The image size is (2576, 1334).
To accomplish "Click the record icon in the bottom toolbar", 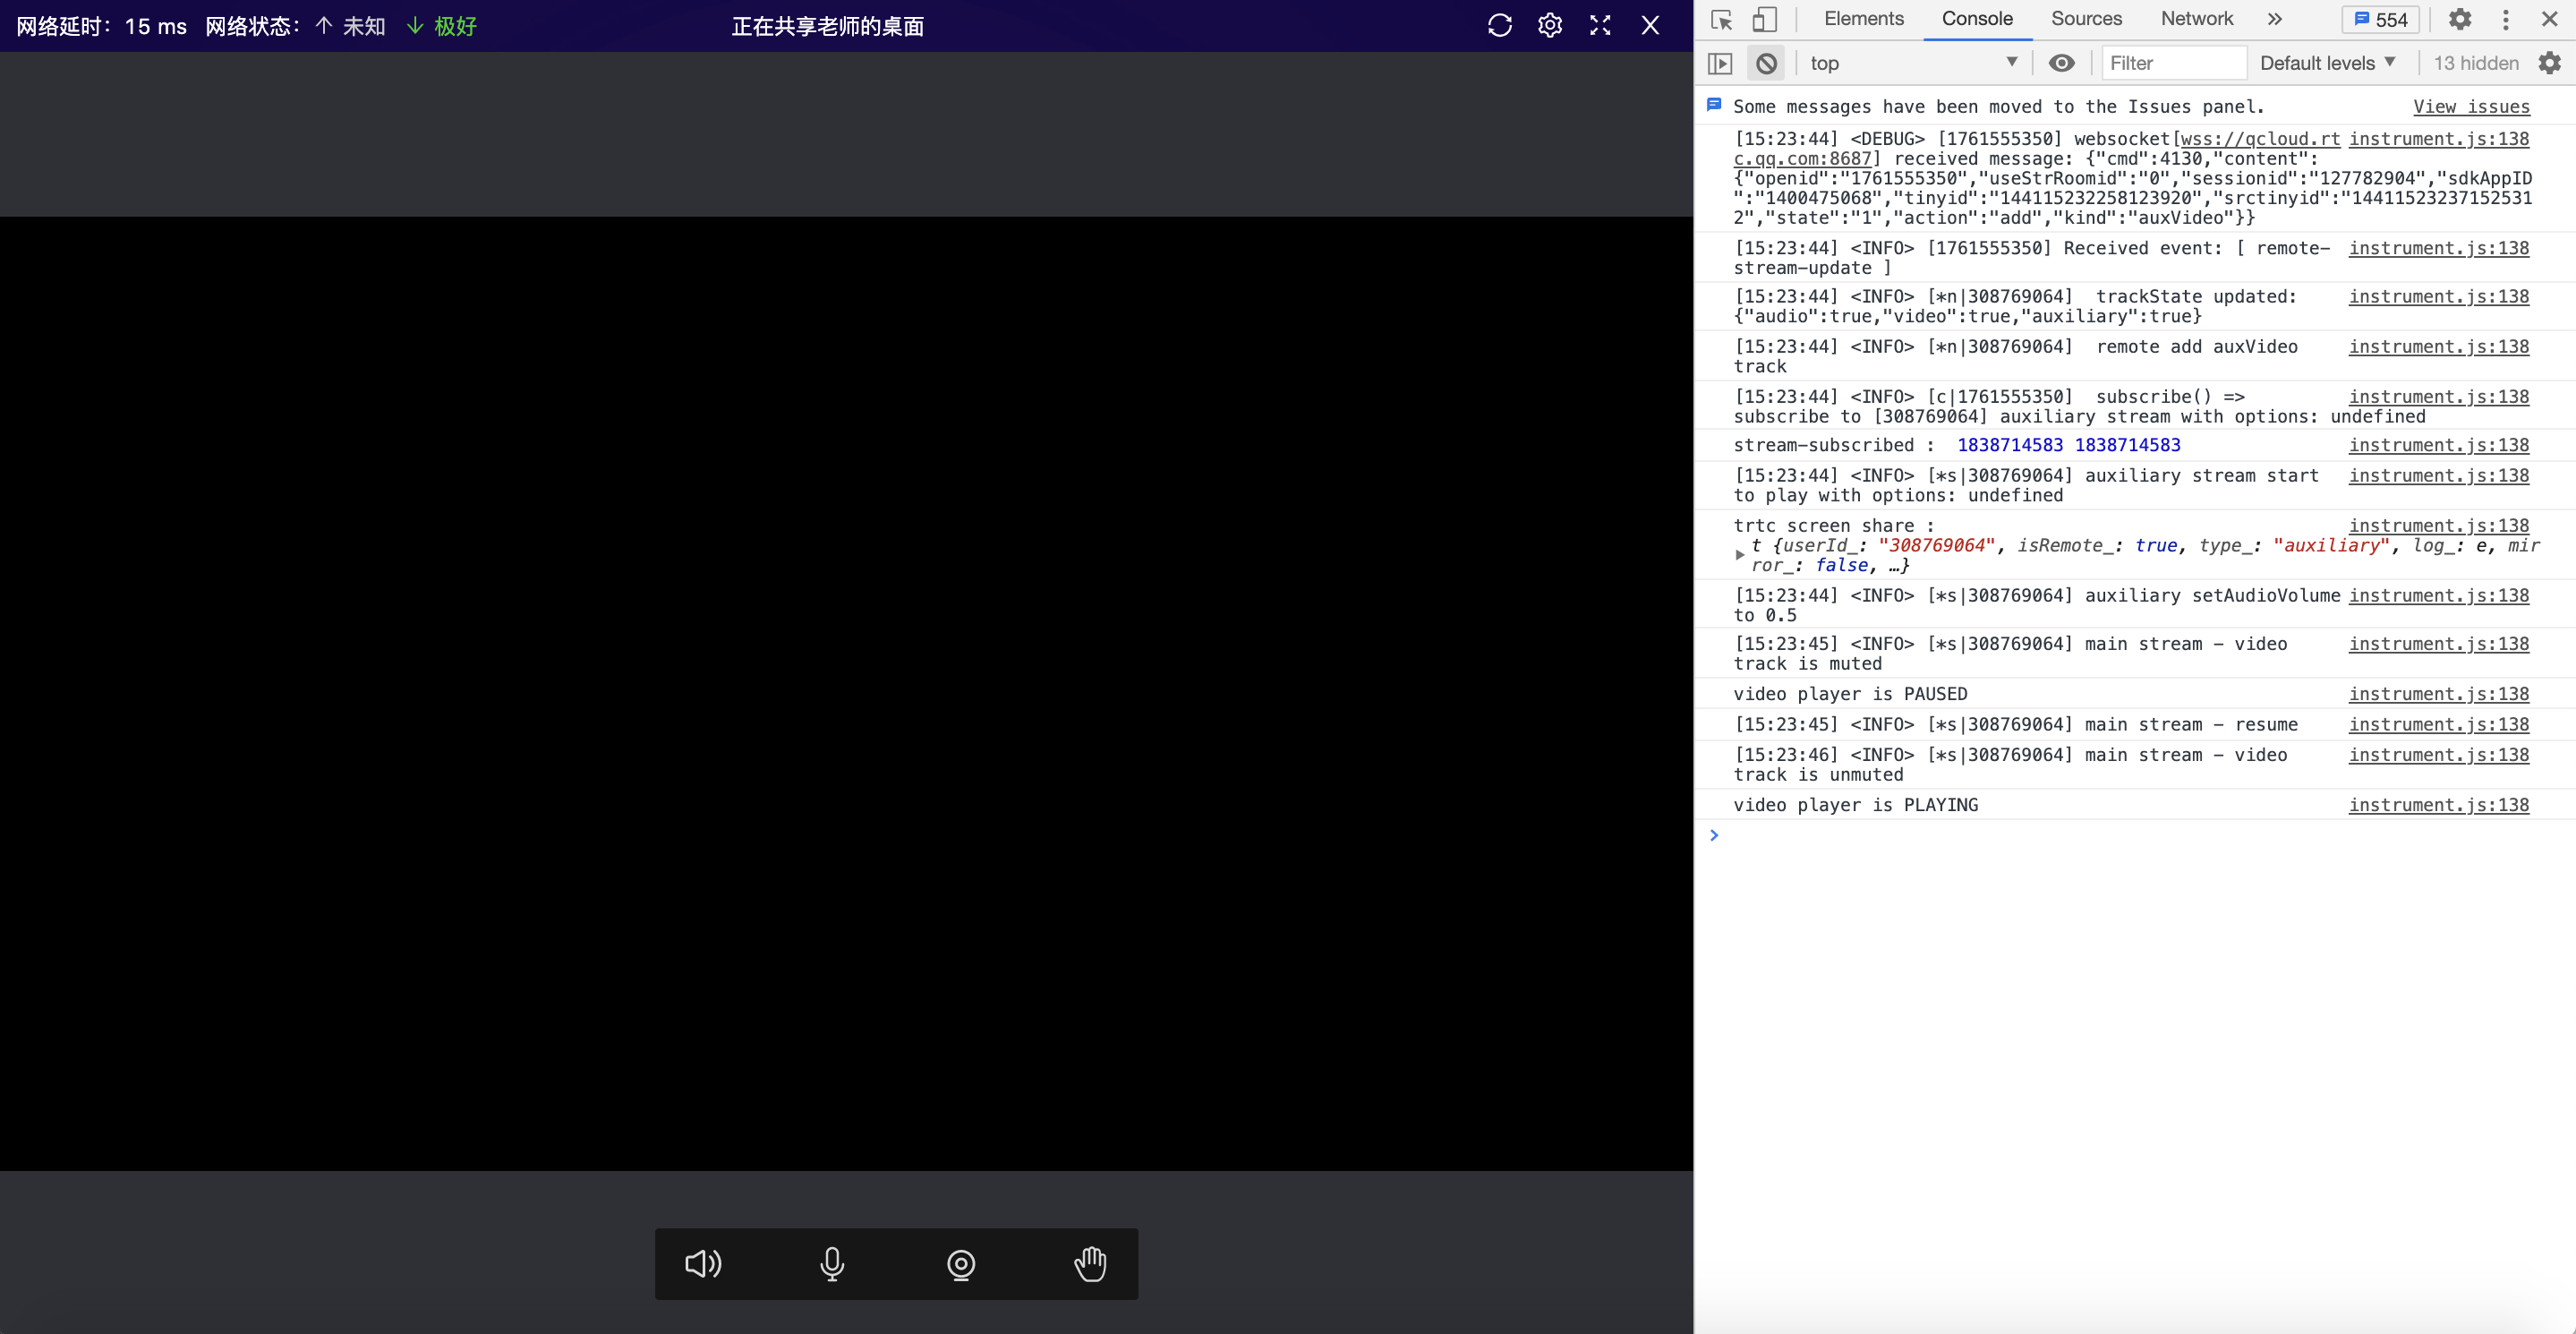I will point(960,1263).
